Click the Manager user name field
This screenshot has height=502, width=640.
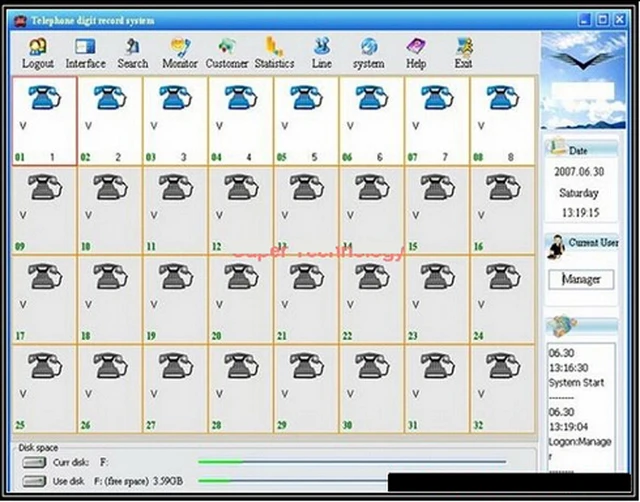[581, 280]
